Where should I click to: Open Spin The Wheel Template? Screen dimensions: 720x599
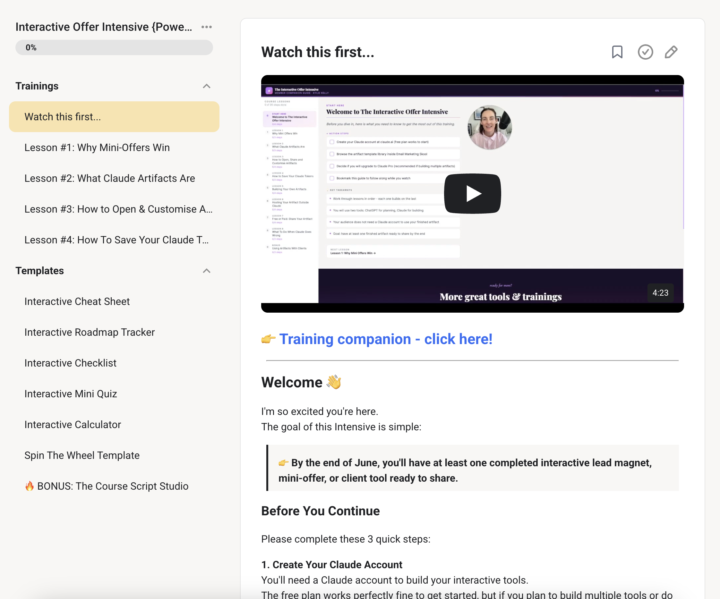coord(114,455)
